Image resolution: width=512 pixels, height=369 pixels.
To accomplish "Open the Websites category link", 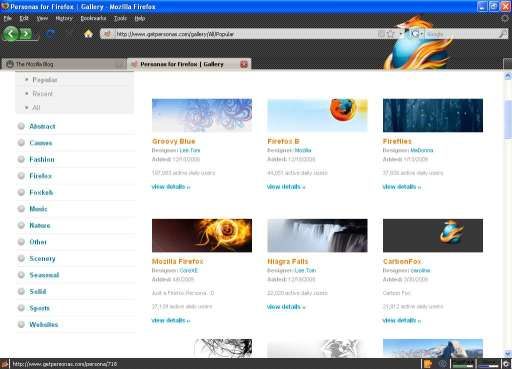I will (x=44, y=324).
